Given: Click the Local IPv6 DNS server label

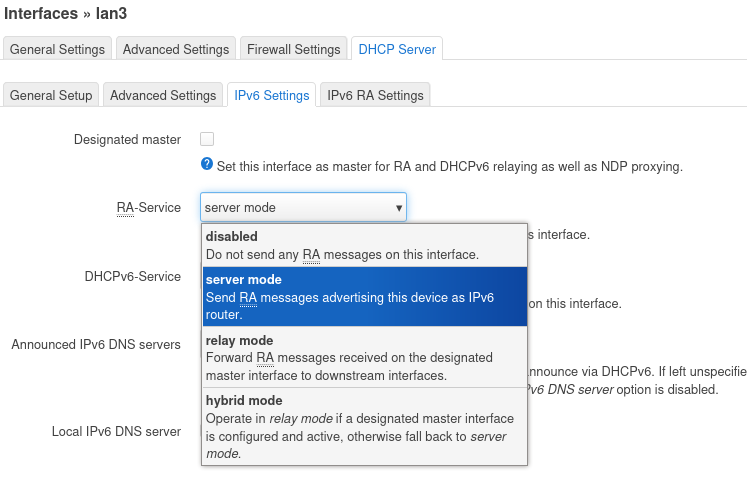Looking at the screenshot, I should point(116,432).
